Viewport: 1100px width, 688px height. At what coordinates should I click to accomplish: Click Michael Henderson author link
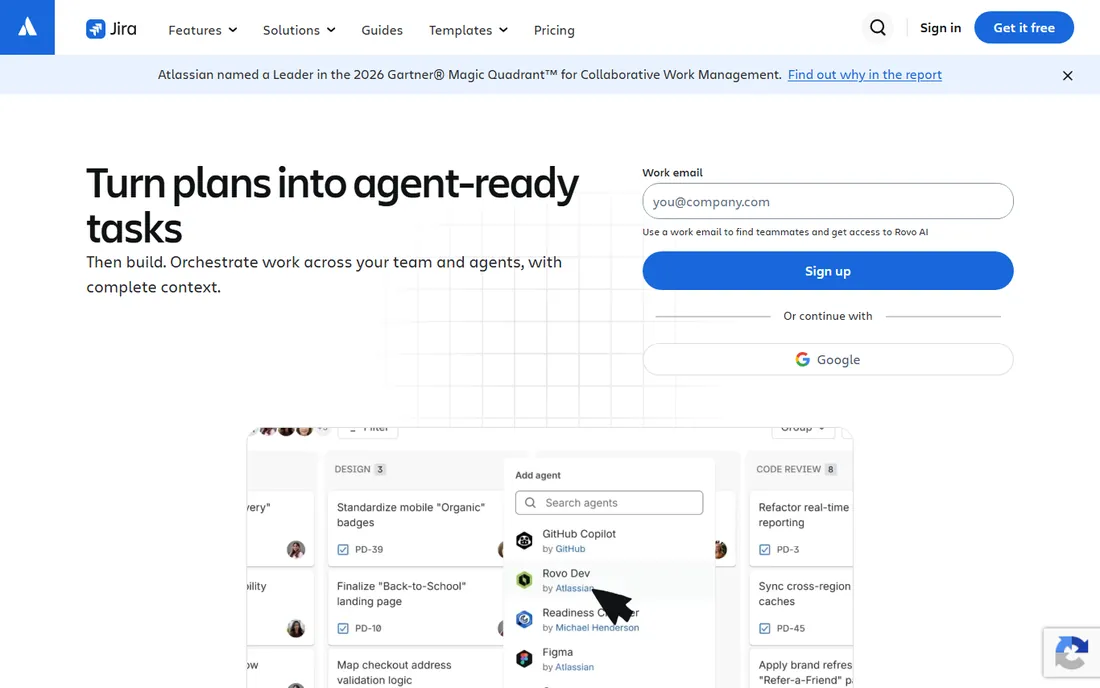(x=597, y=628)
